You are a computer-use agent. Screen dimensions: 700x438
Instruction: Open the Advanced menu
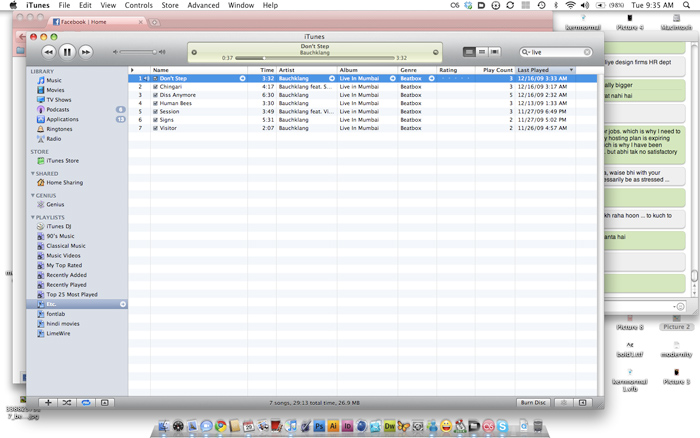[x=203, y=5]
